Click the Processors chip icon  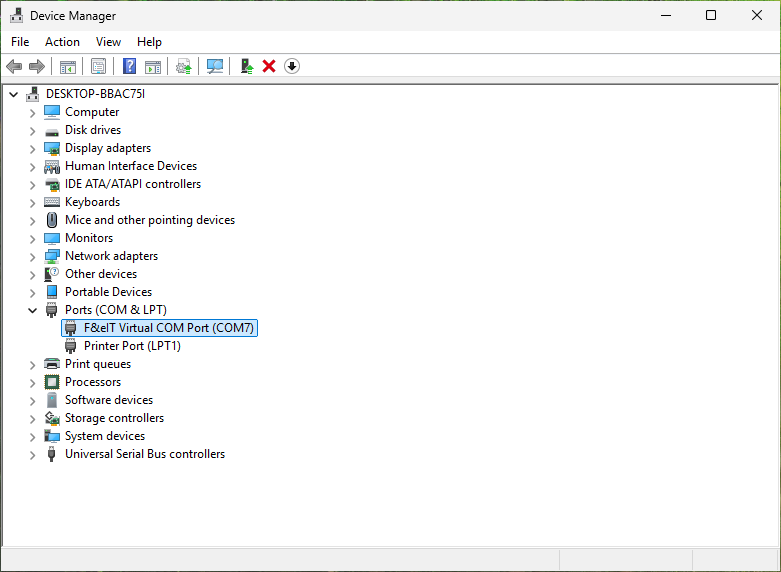point(52,382)
